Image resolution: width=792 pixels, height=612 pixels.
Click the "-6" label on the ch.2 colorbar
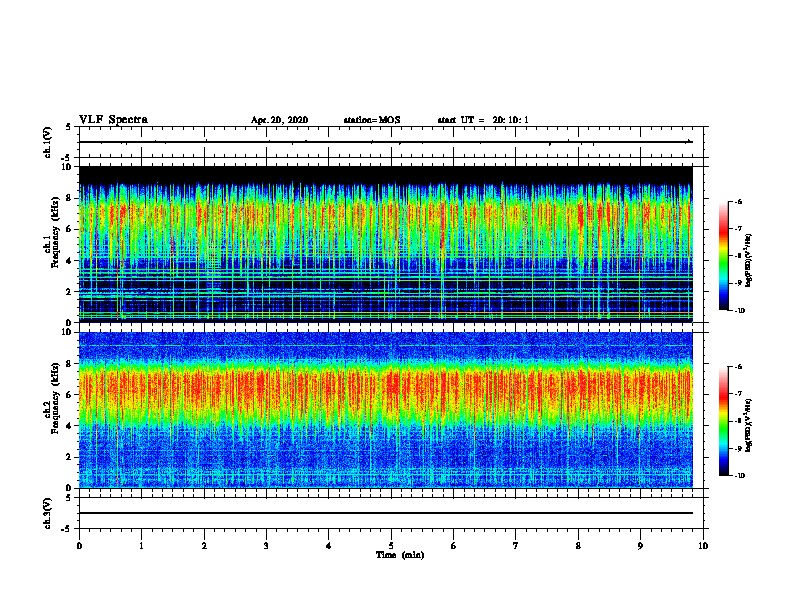pyautogui.click(x=738, y=367)
